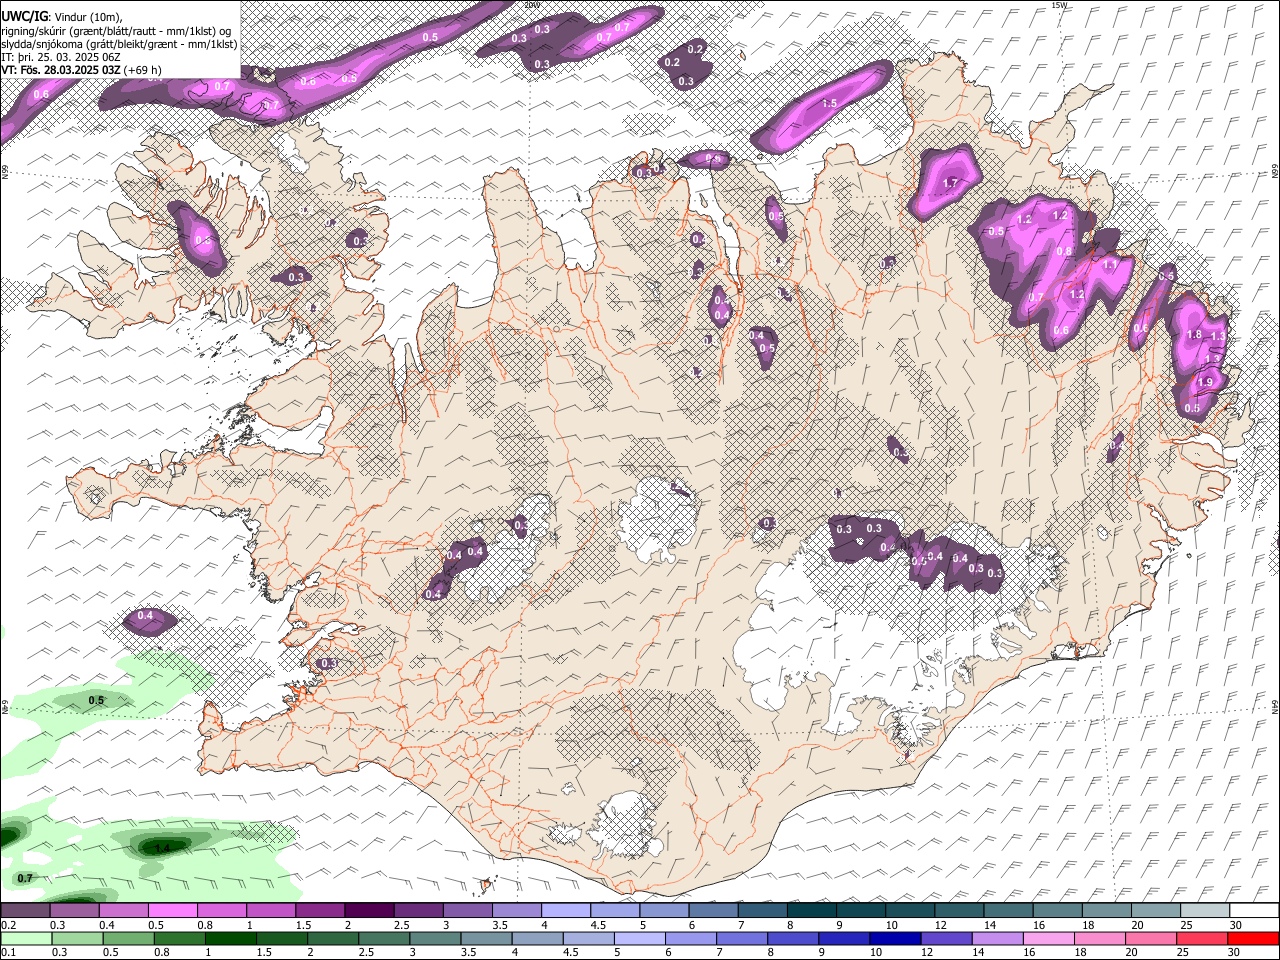Click the '15W' longitude label
The height and width of the screenshot is (960, 1280).
pos(1059,5)
